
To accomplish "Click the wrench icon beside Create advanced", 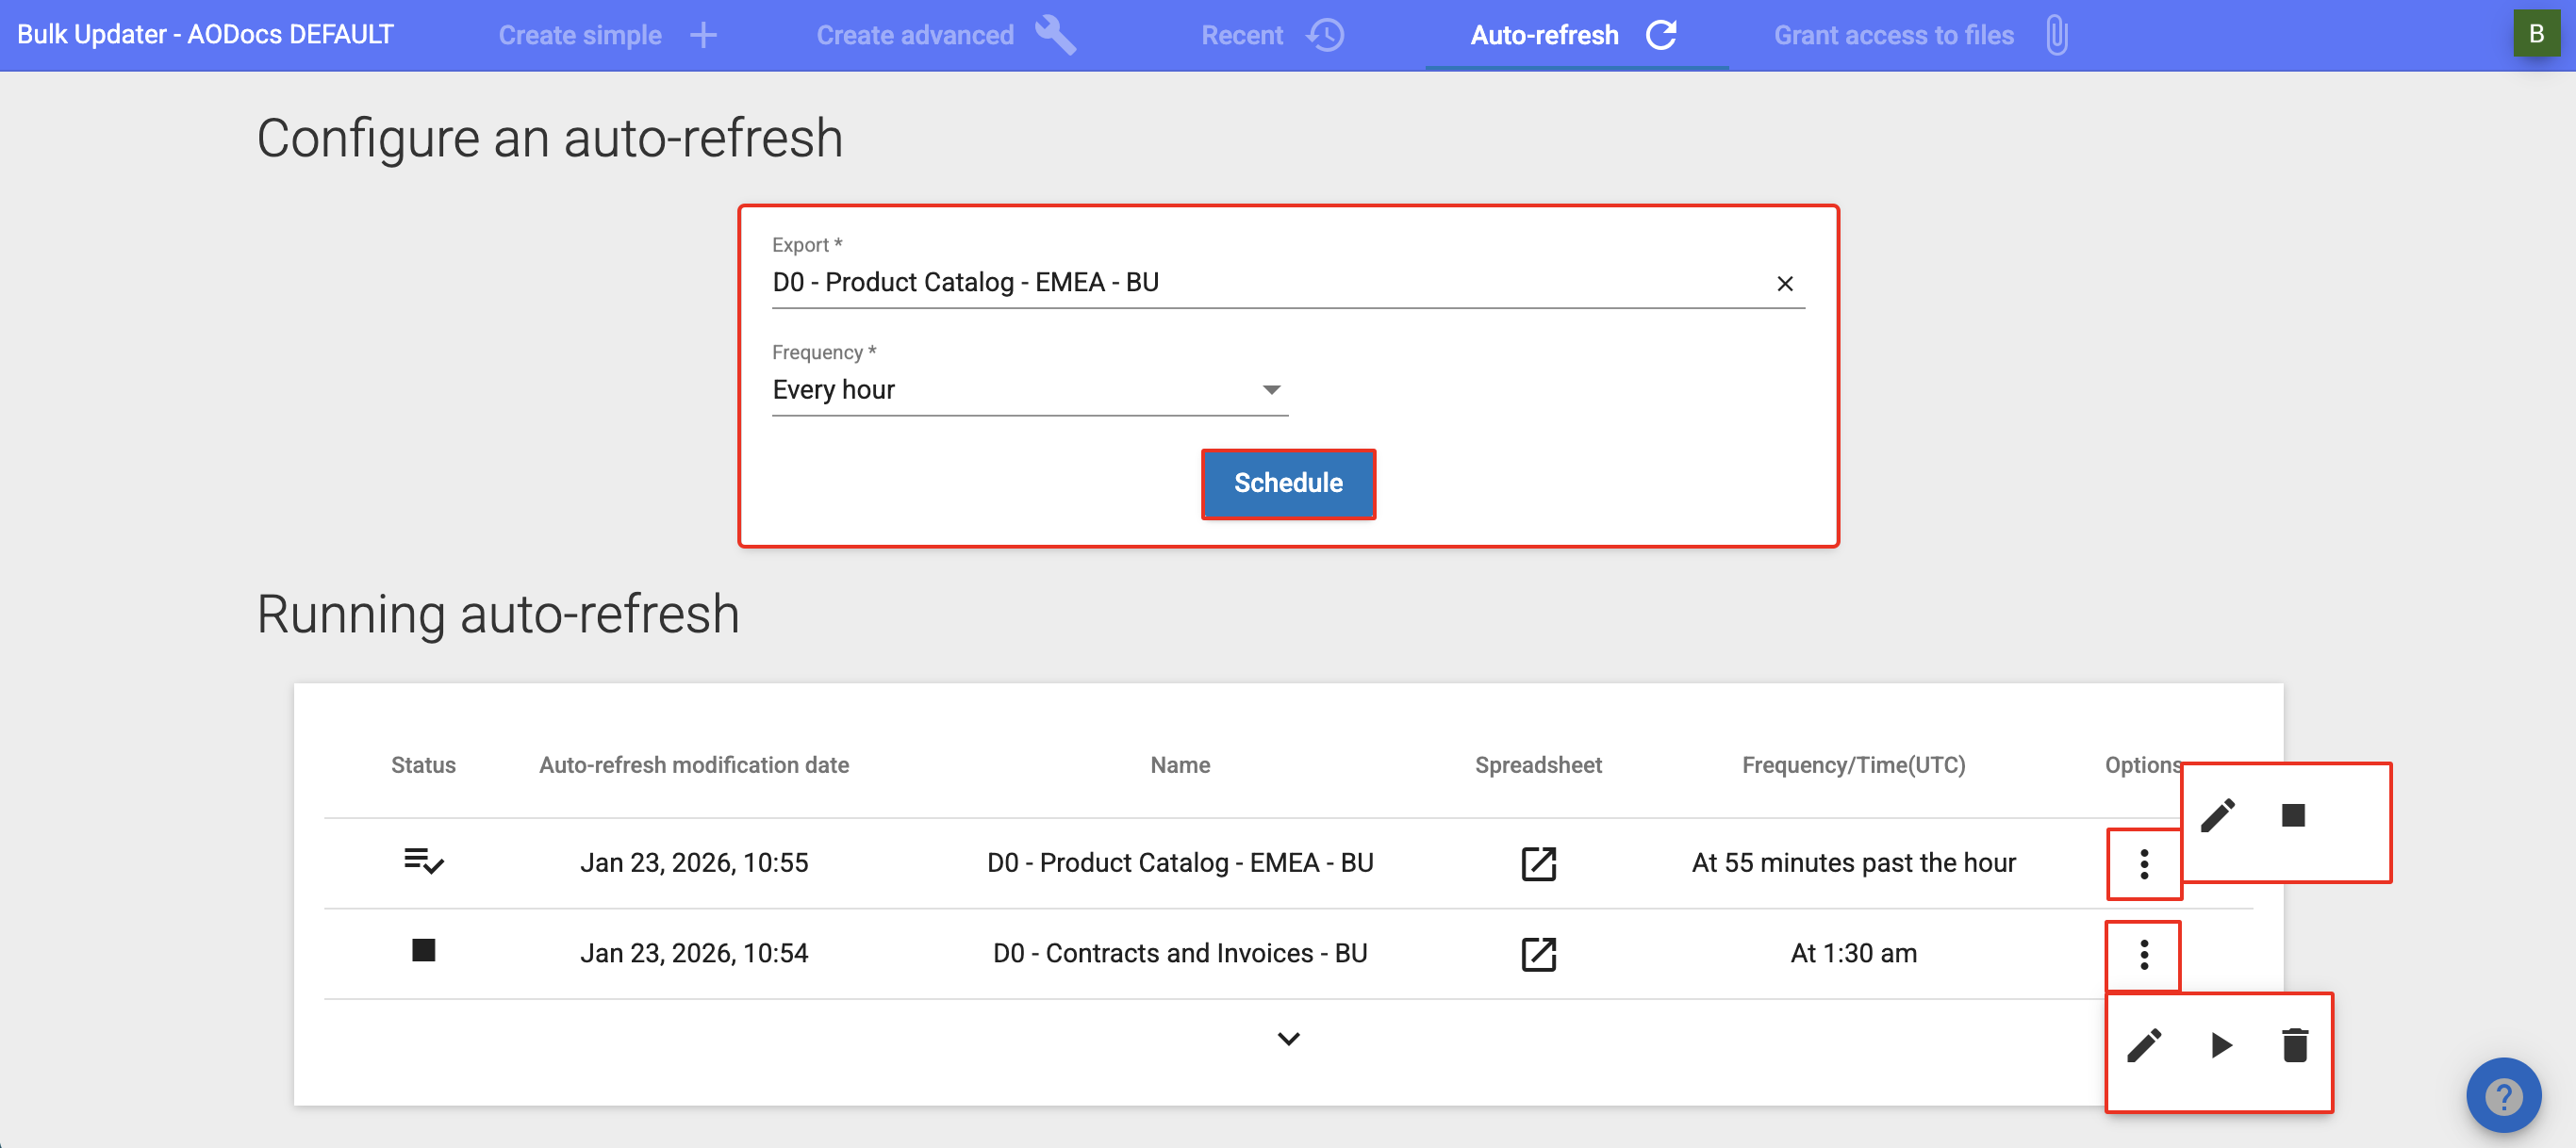I will coord(1055,35).
